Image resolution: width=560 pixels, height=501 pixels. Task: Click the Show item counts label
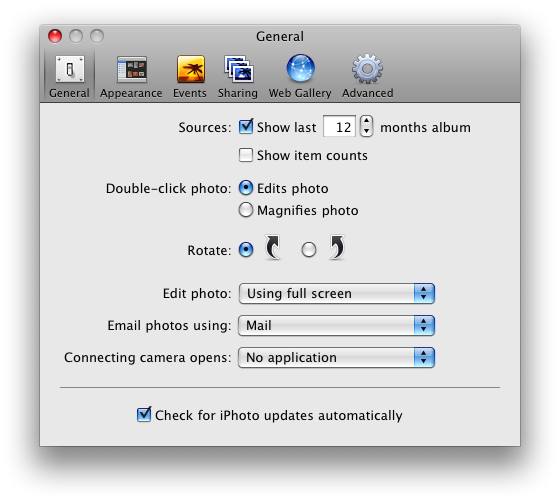tap(312, 156)
